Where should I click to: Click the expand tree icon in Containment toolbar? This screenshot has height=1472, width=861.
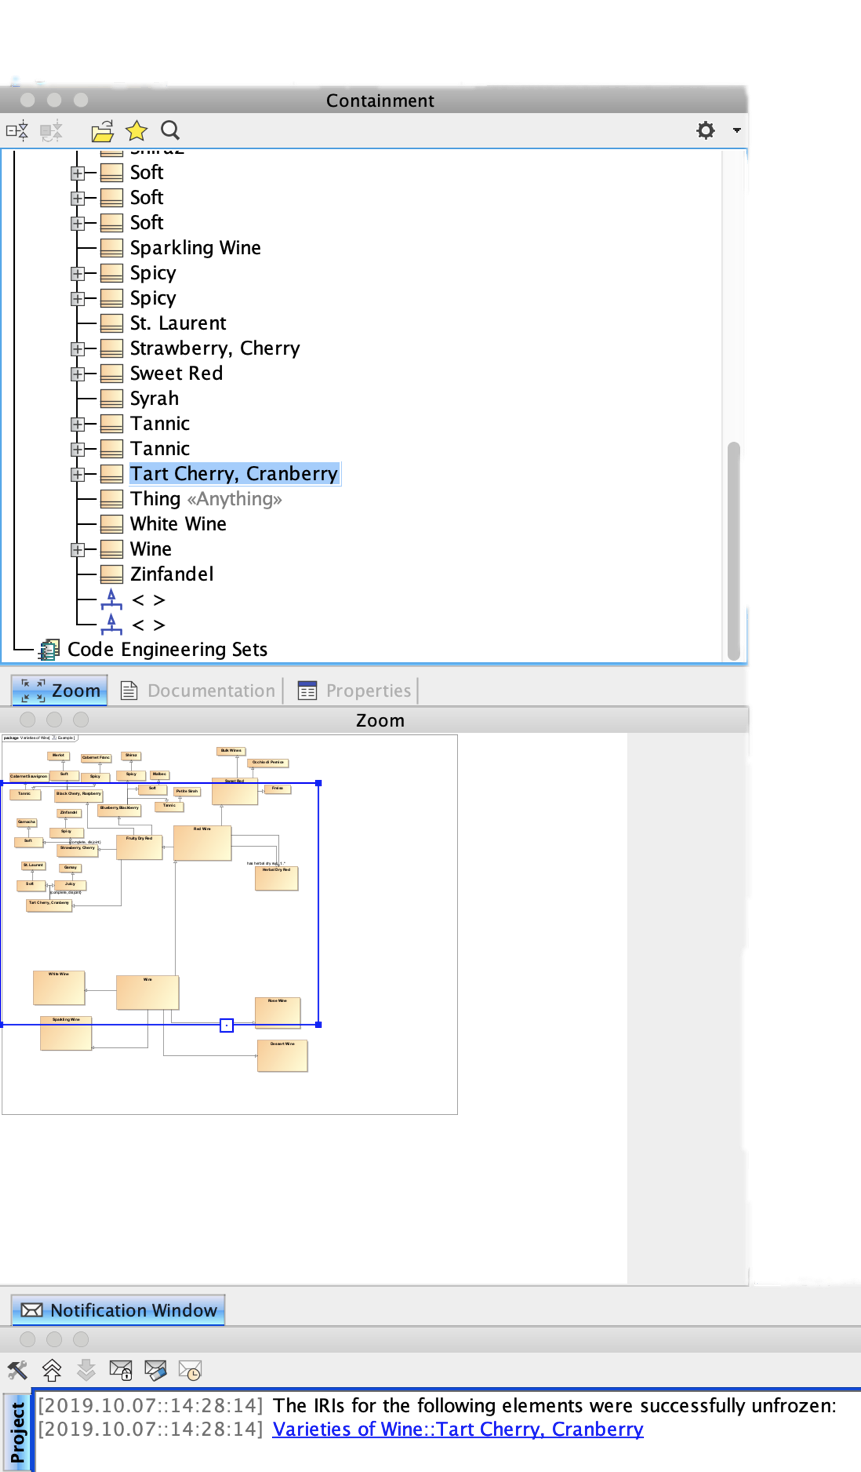[x=51, y=130]
